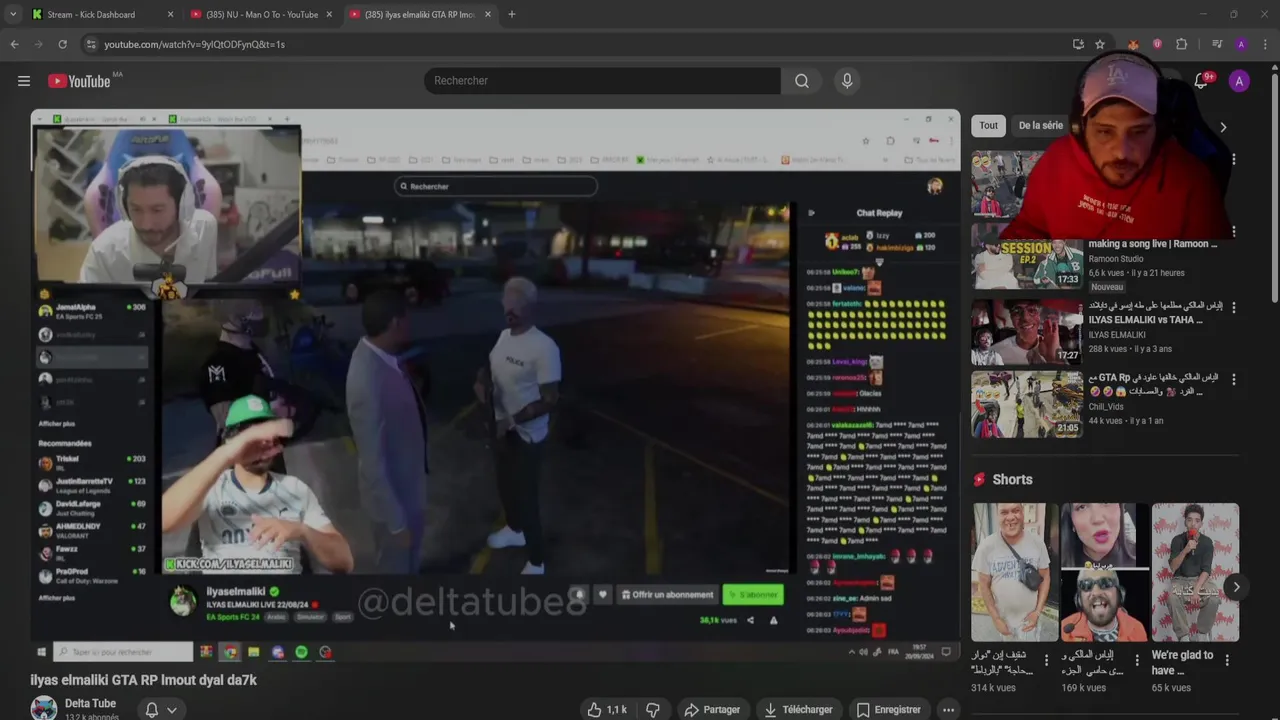Click the Nouveau badge
1280x720 pixels.
[1107, 287]
